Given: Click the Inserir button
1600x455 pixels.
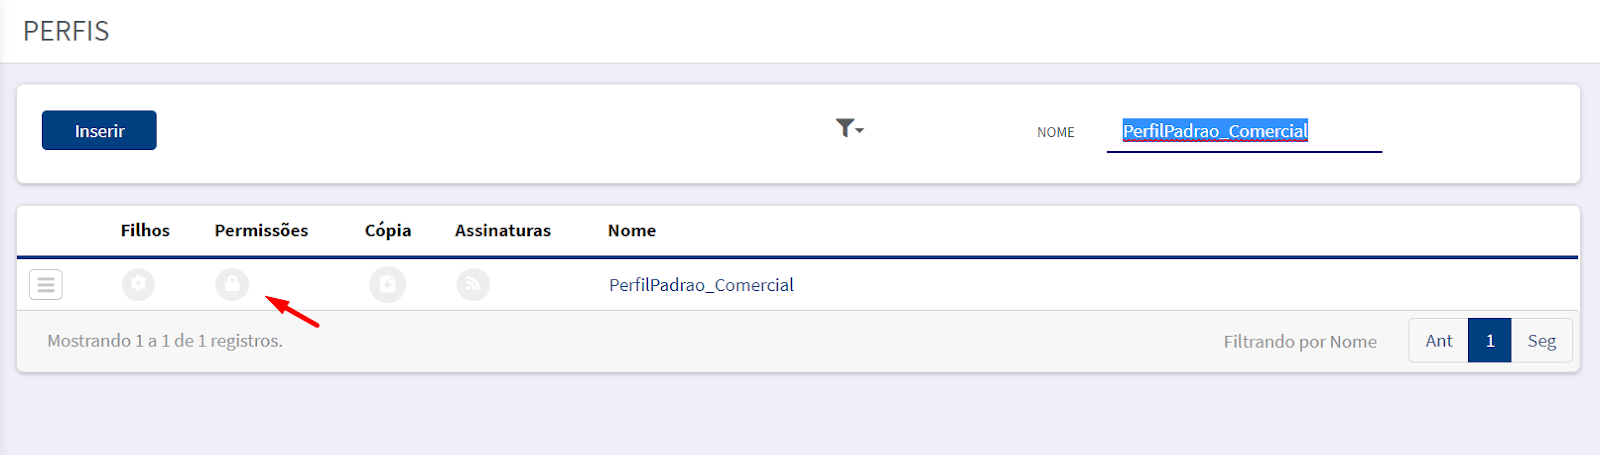Looking at the screenshot, I should (99, 130).
